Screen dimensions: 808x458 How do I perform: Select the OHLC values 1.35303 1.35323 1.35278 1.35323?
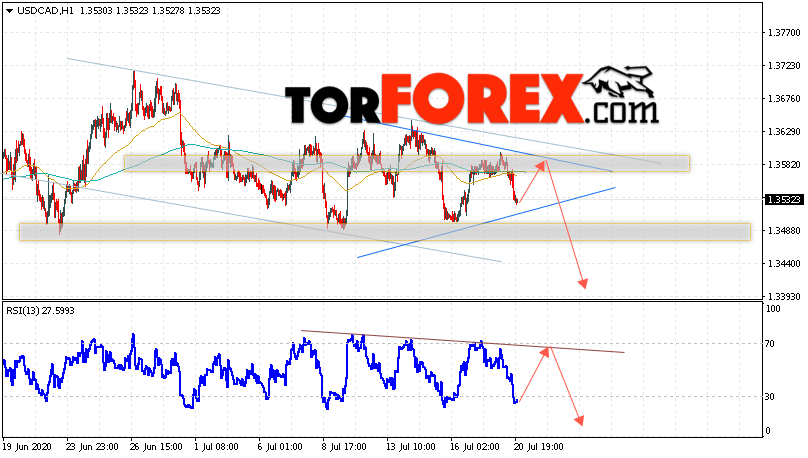pyautogui.click(x=150, y=10)
